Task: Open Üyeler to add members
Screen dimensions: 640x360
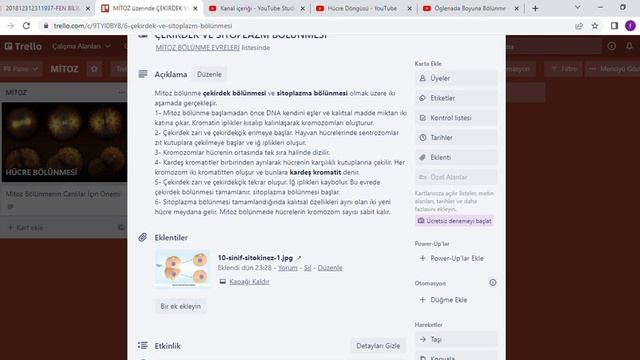Action: point(456,78)
